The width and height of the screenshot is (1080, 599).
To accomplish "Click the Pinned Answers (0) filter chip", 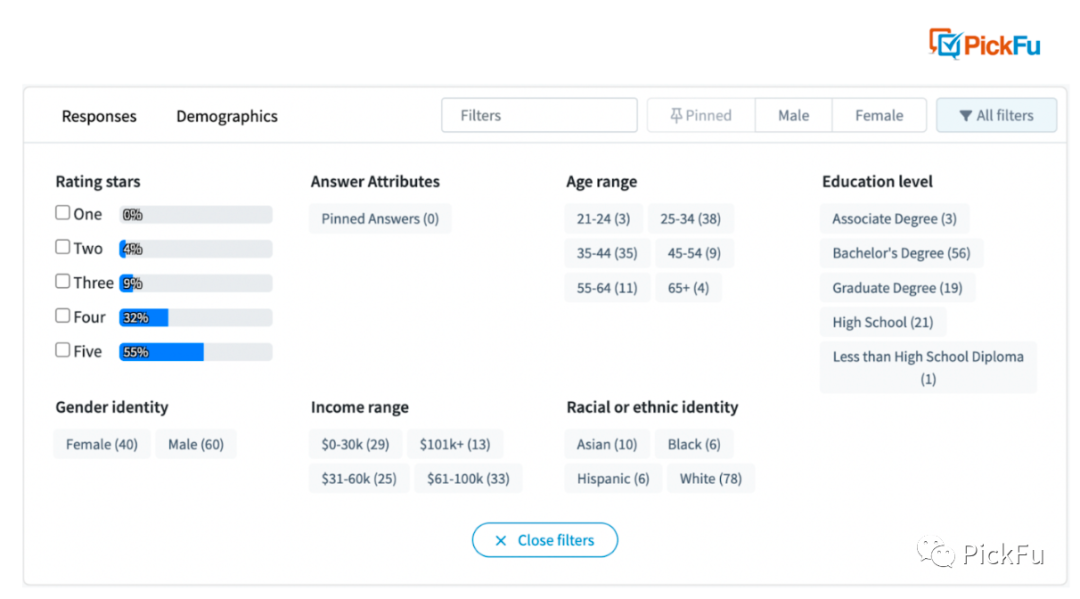I will click(380, 219).
